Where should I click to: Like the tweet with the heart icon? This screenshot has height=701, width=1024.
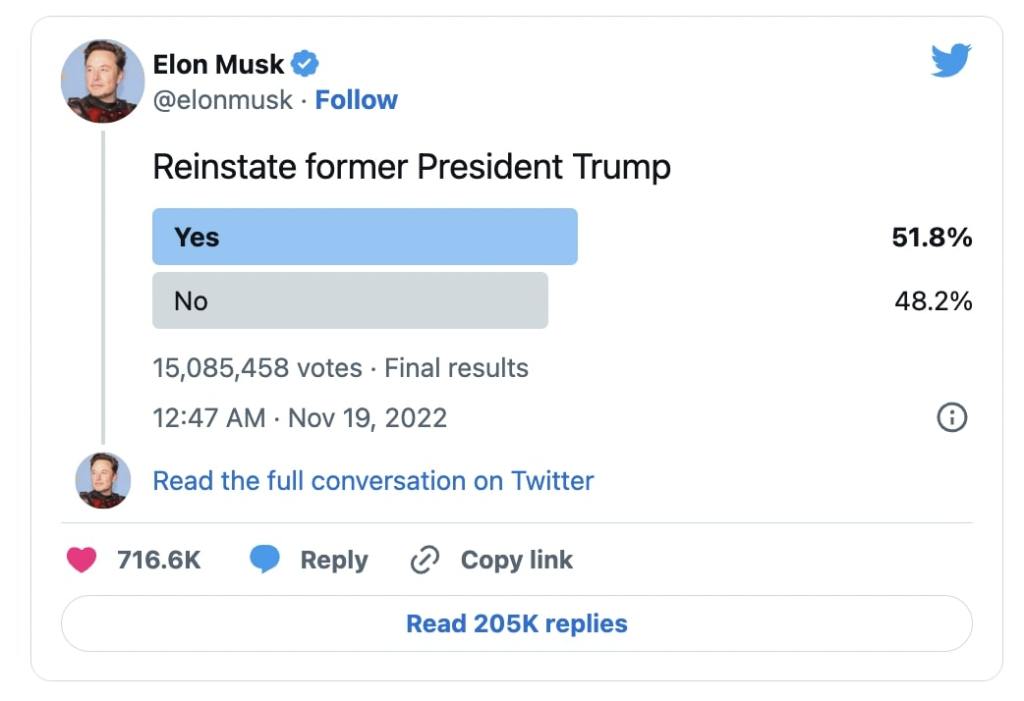coord(82,560)
